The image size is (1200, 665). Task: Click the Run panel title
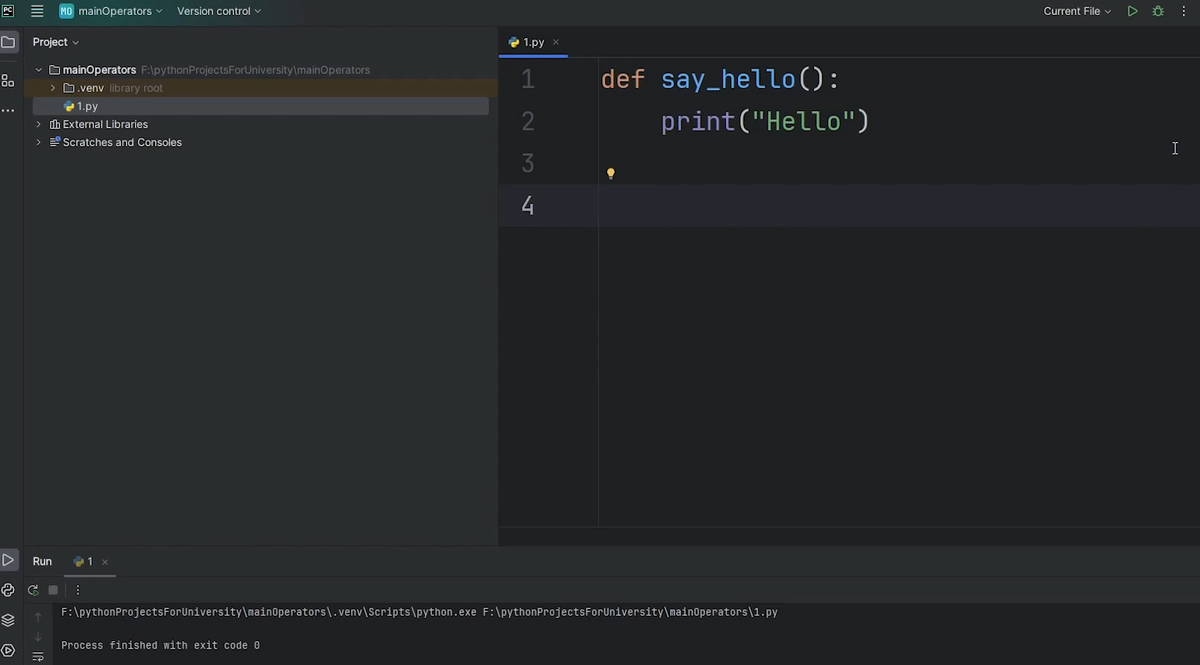42,562
